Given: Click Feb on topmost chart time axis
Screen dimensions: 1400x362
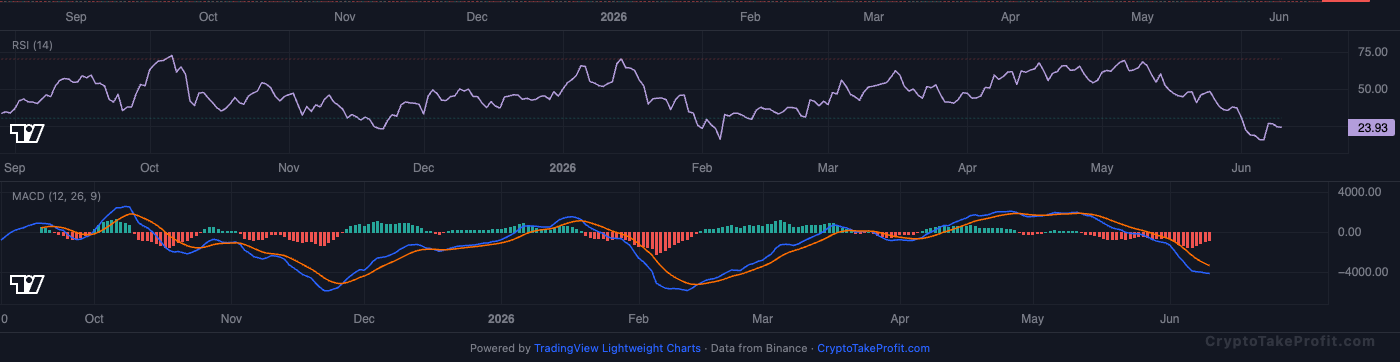Looking at the screenshot, I should pyautogui.click(x=750, y=17).
